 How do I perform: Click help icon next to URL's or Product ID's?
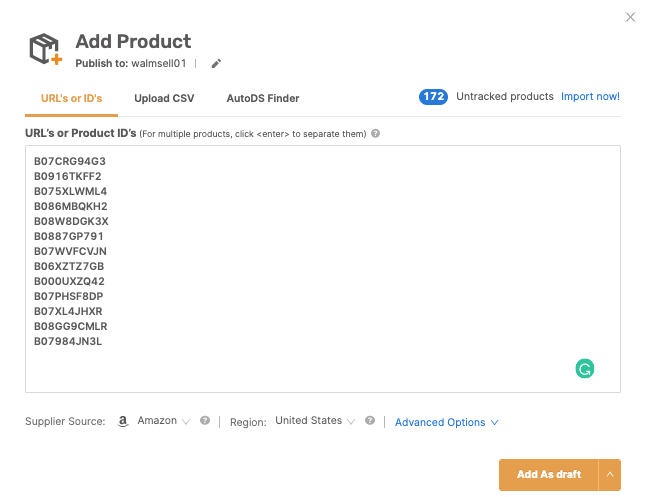click(375, 134)
